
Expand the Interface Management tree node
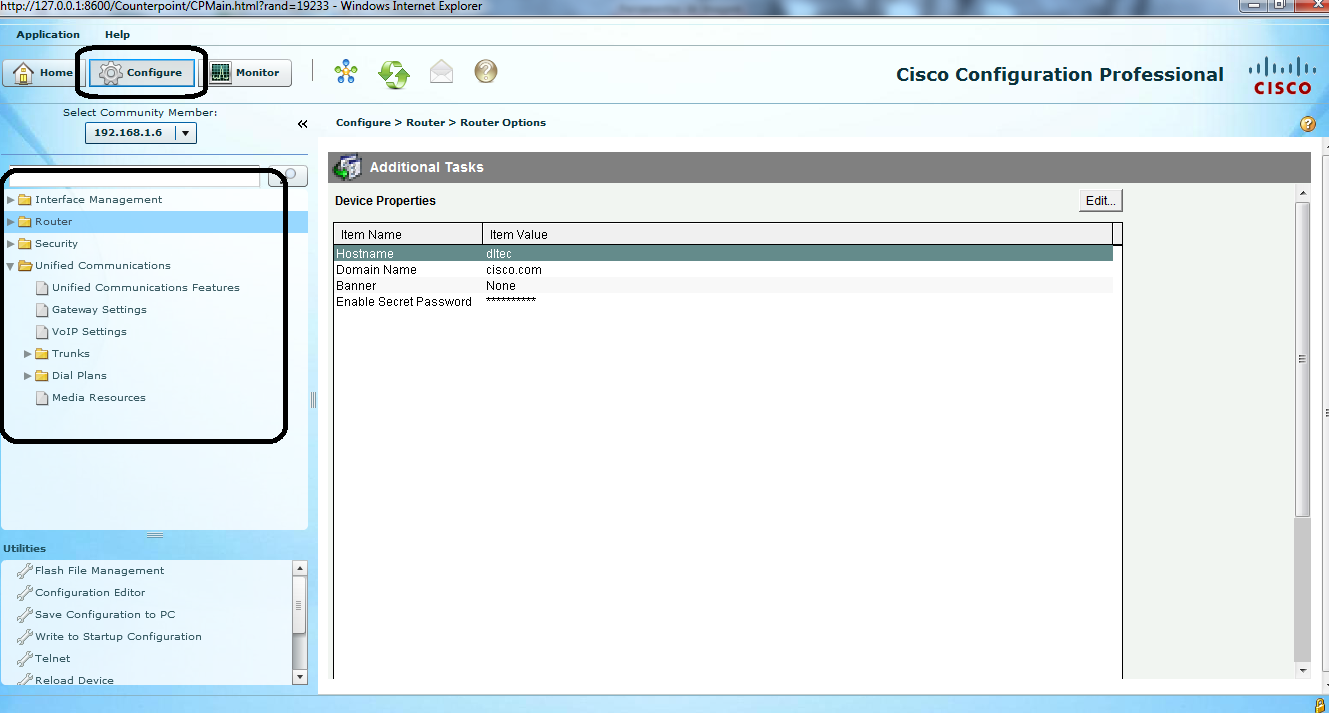tap(11, 200)
